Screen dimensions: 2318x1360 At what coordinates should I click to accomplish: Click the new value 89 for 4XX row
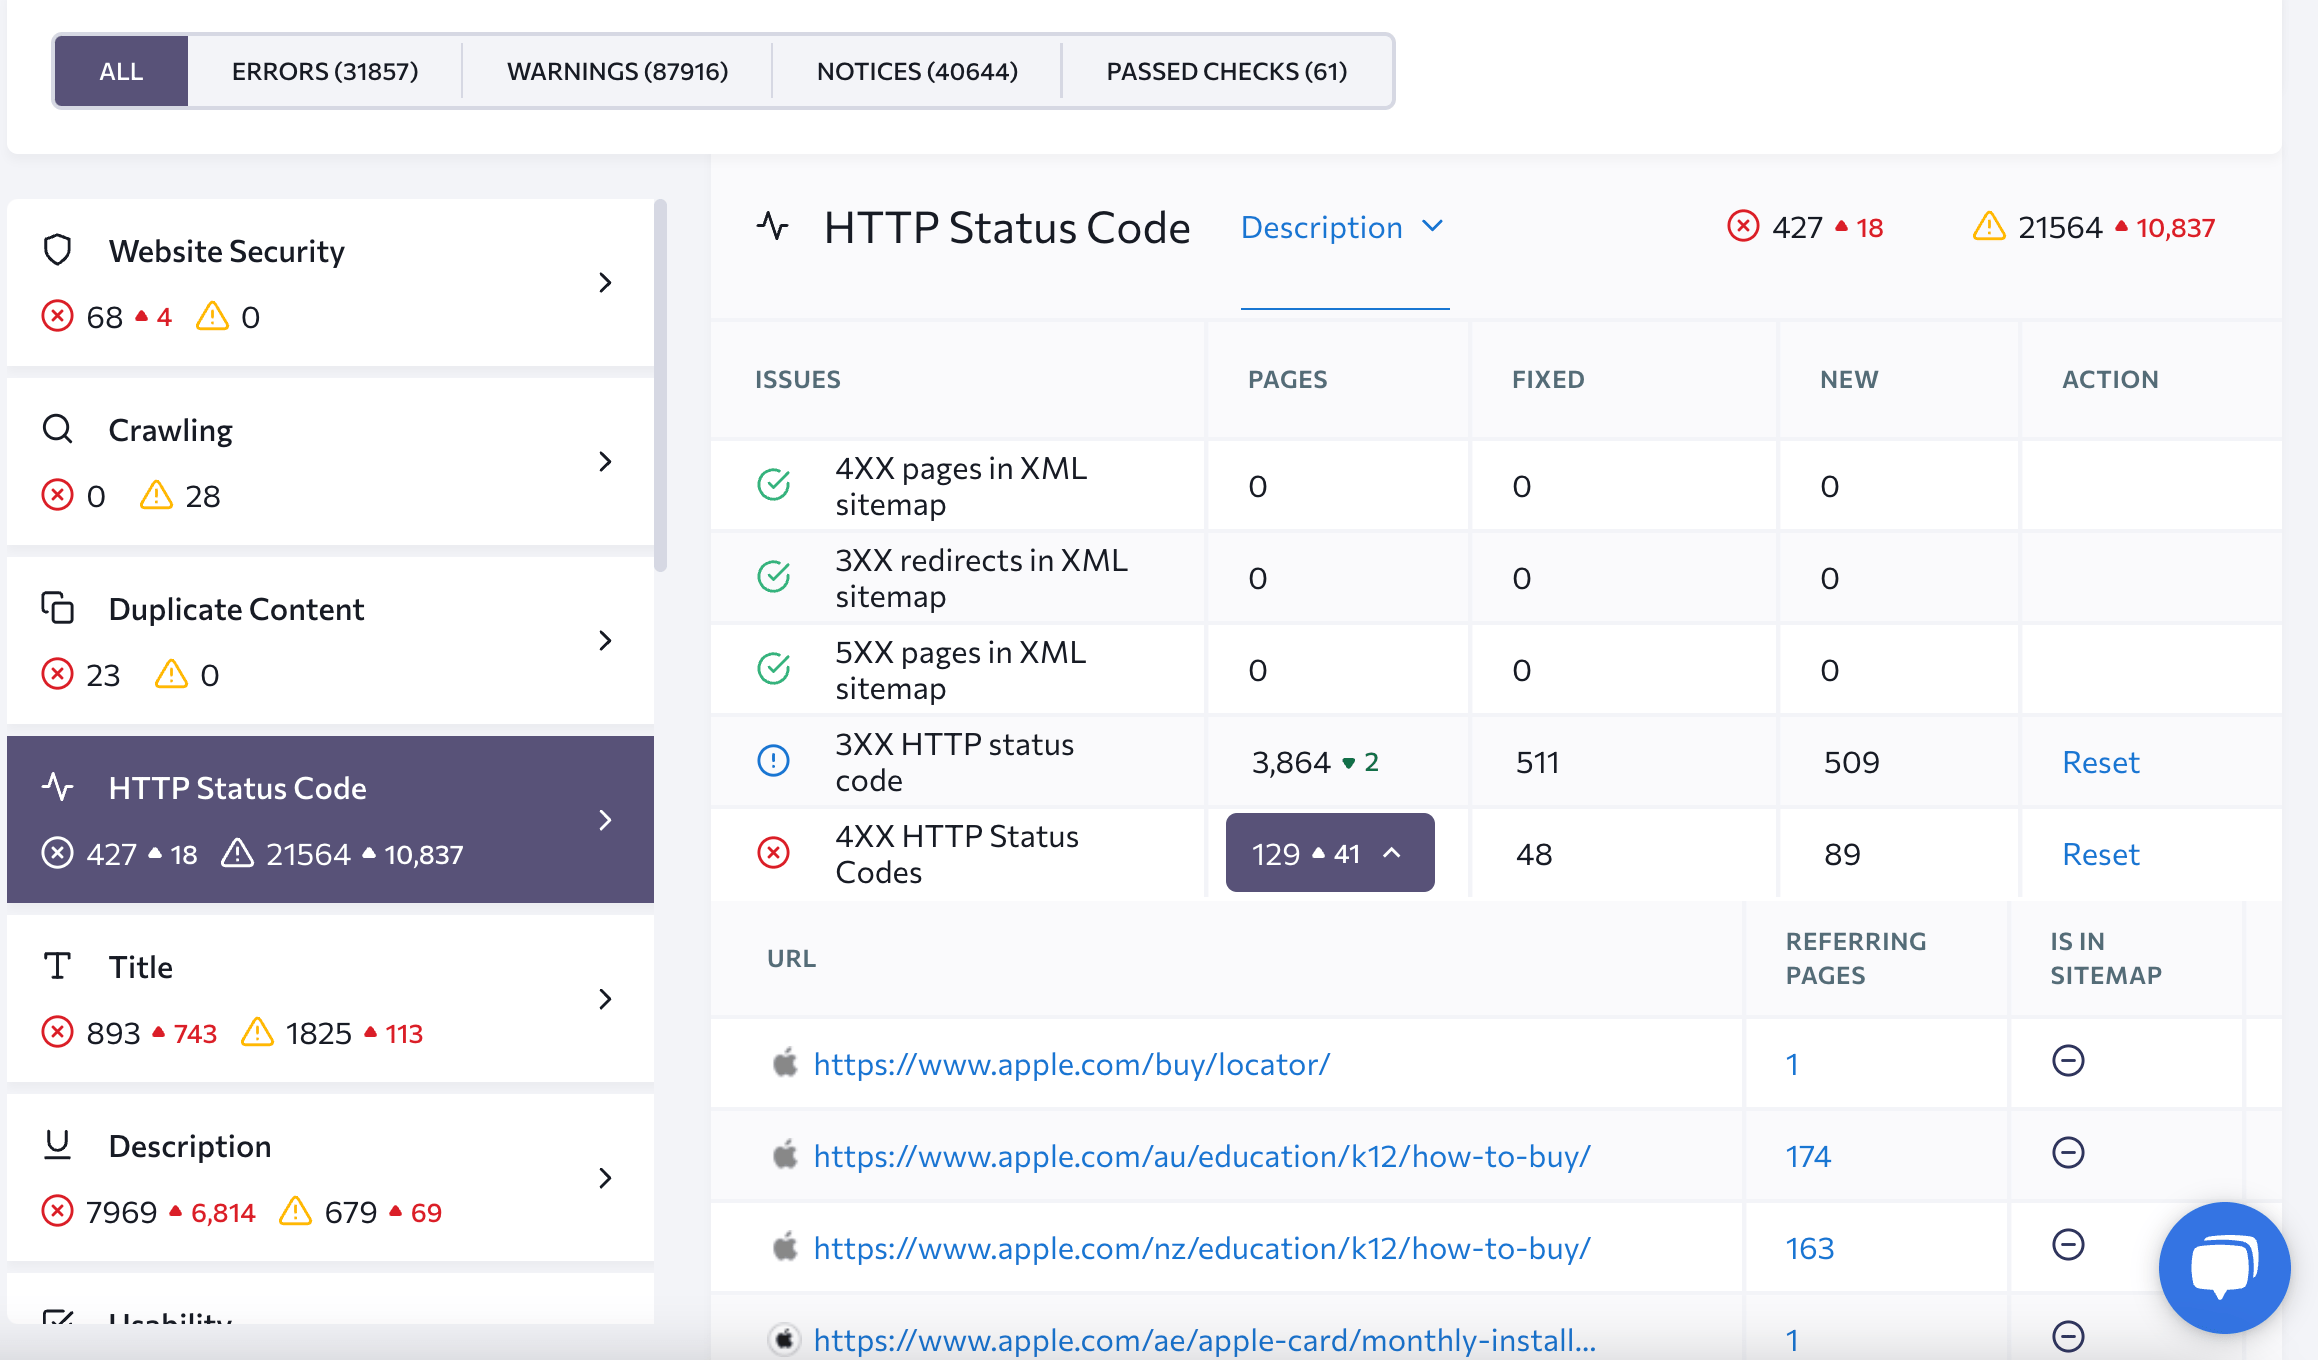coord(1842,854)
